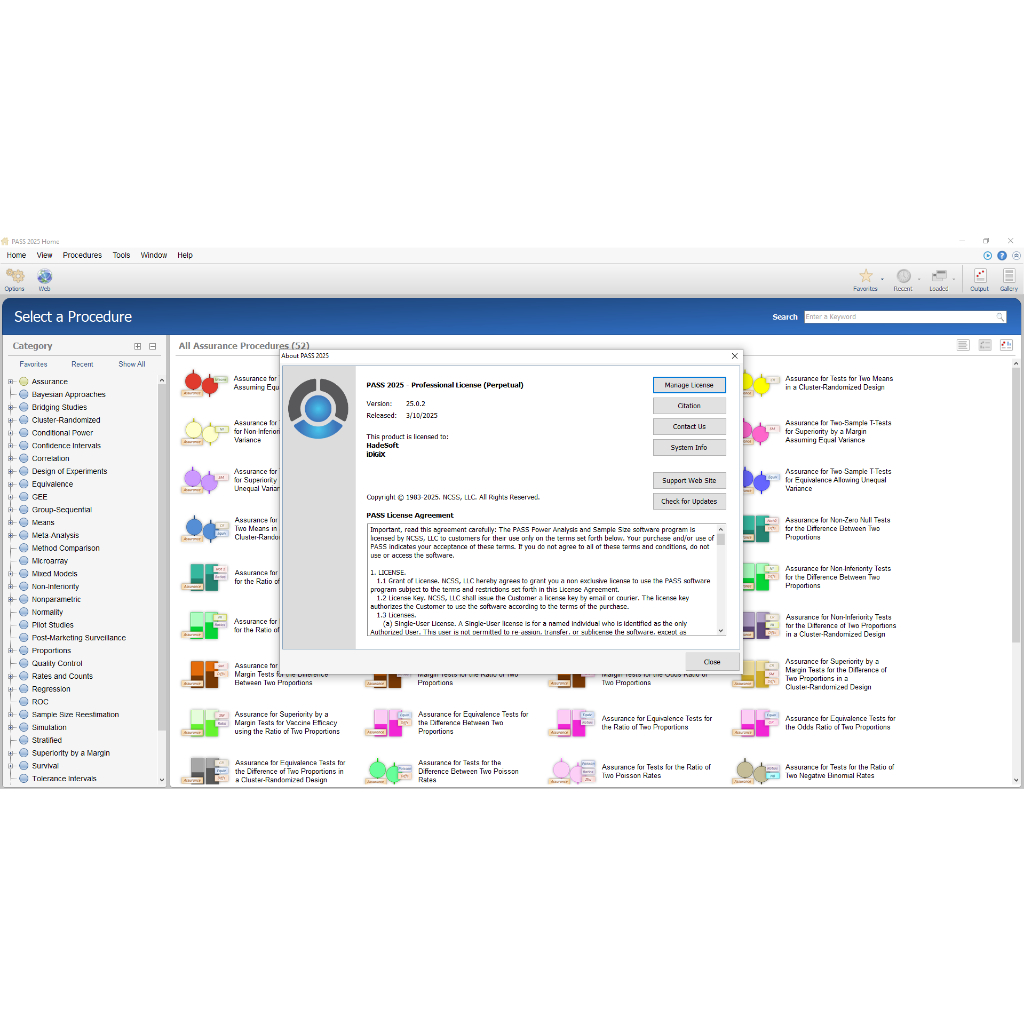1024x1024 pixels.
Task: Switch procedures to details list view icon
Action: tap(985, 345)
